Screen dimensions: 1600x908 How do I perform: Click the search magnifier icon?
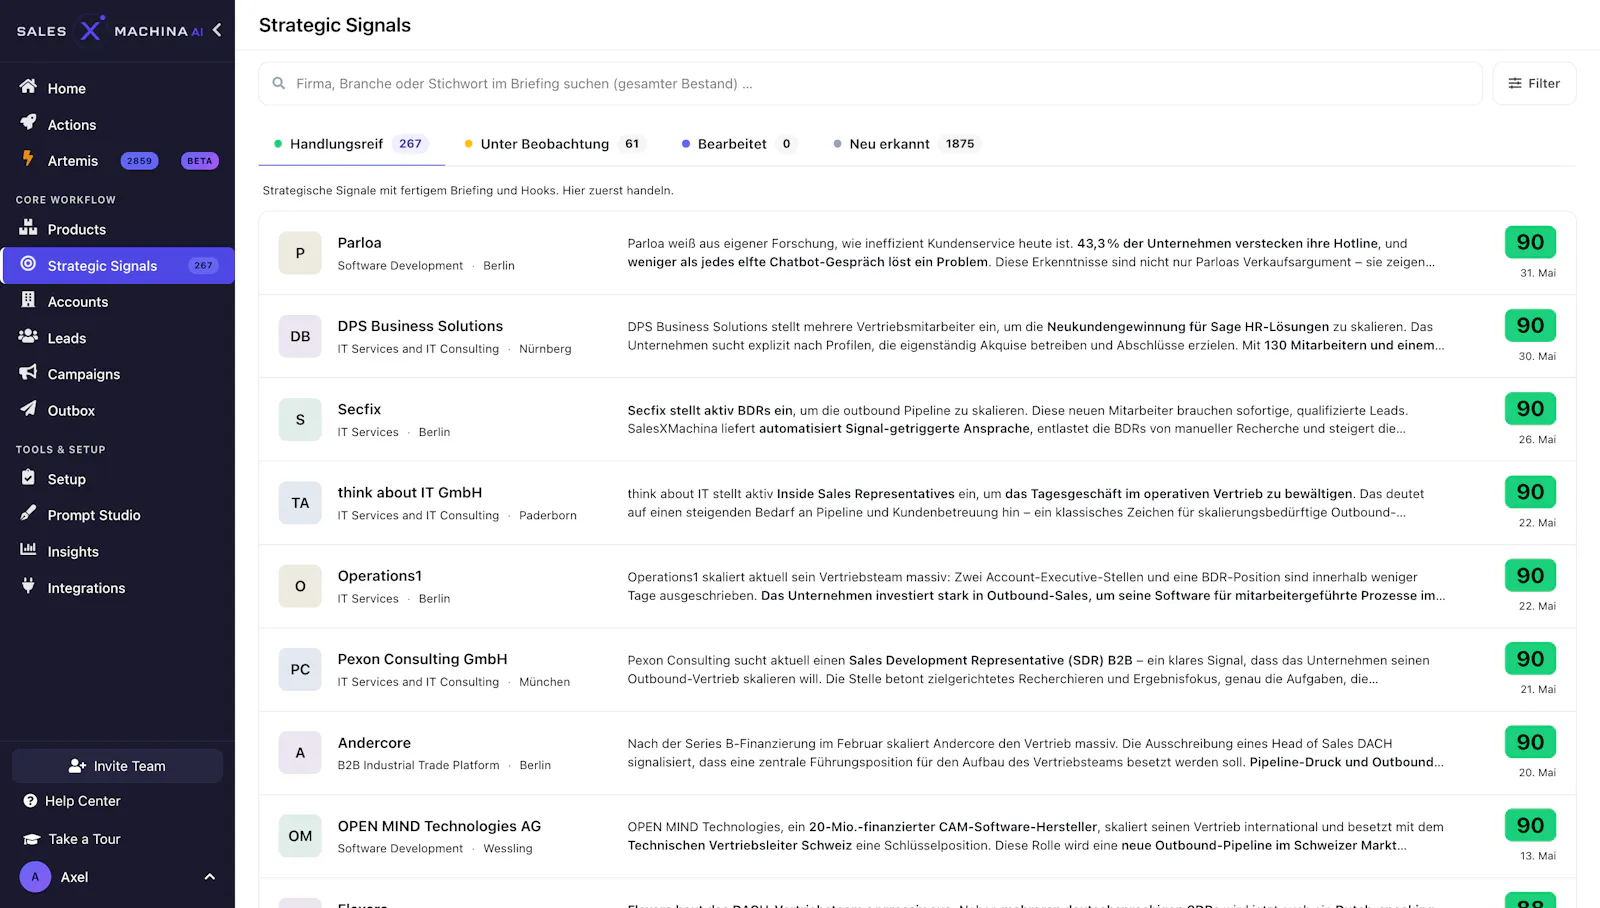pos(279,84)
